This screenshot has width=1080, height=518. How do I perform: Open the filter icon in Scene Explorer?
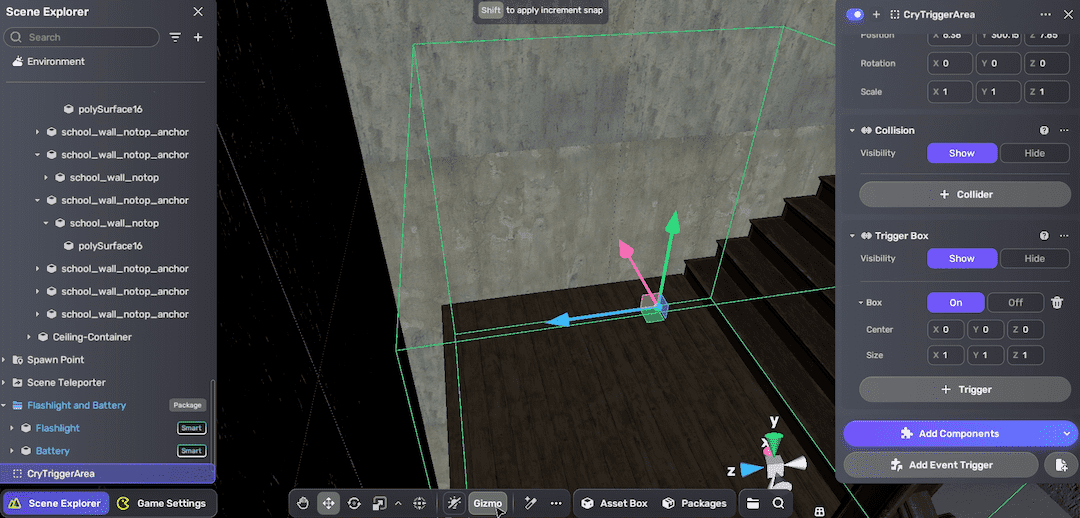(x=176, y=37)
